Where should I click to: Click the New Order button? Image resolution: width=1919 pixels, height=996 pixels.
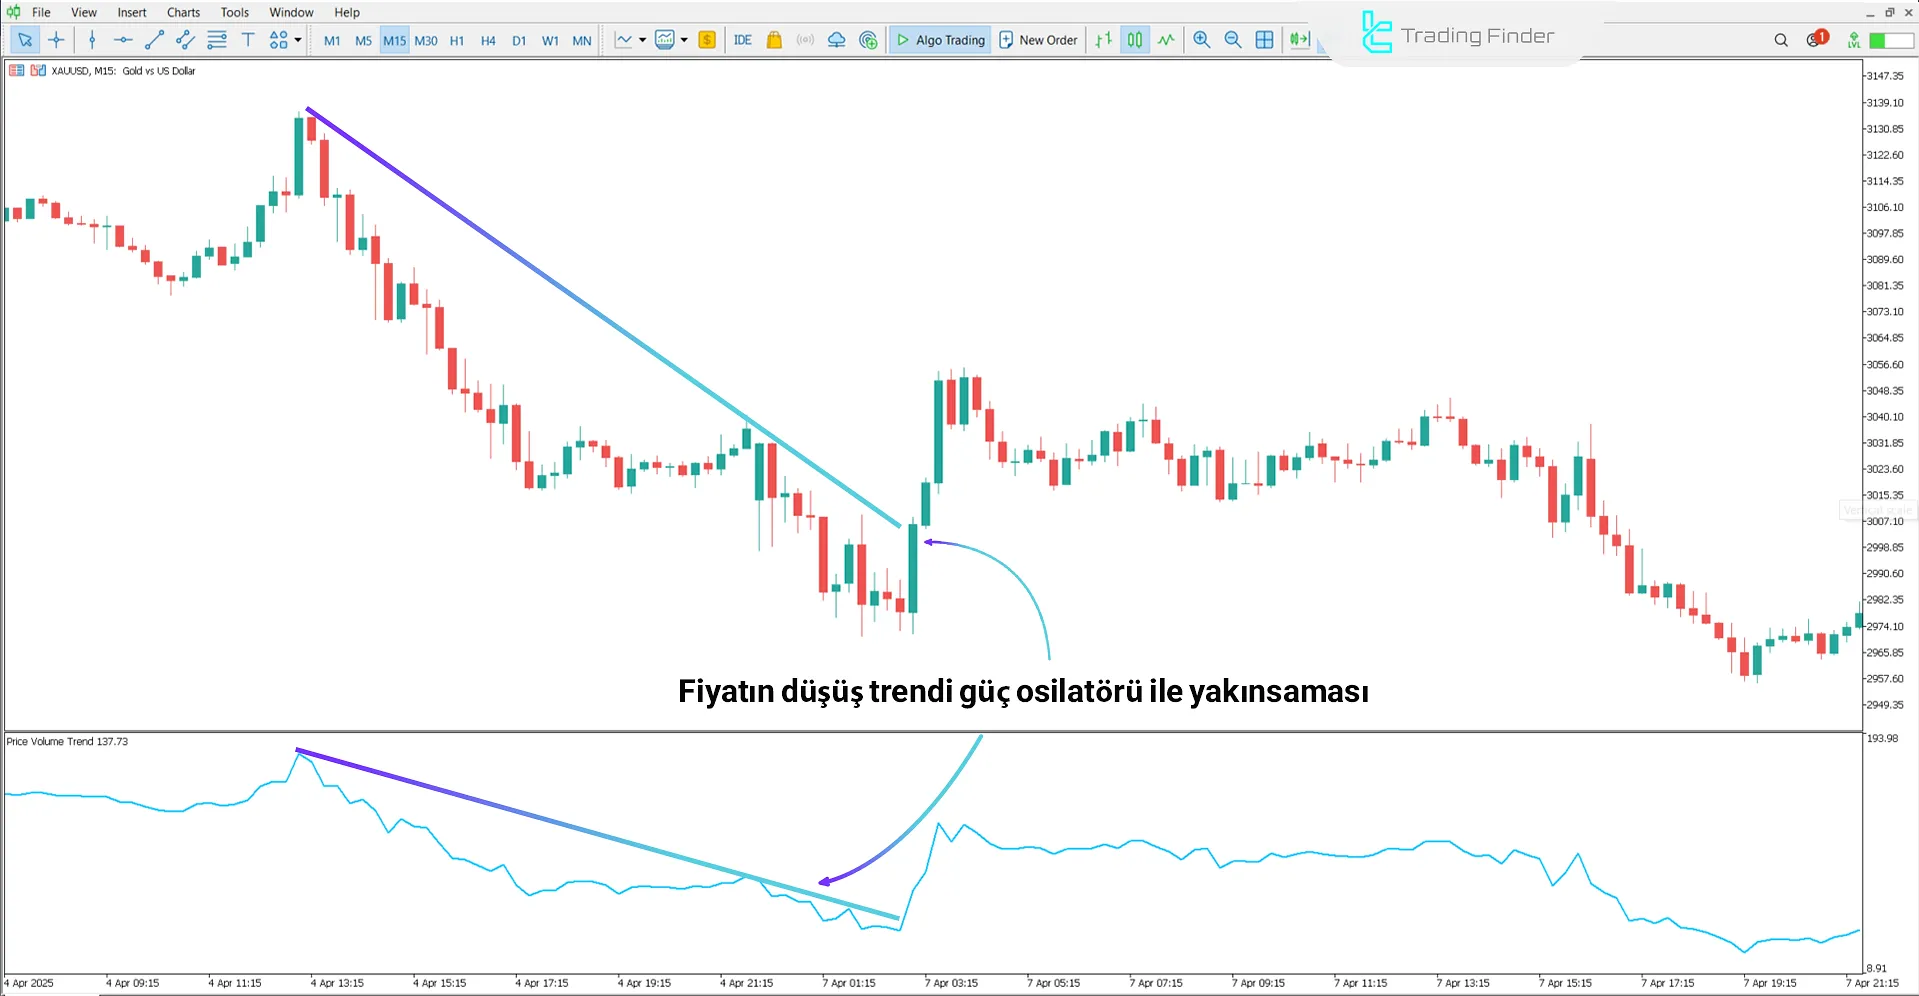tap(1038, 40)
